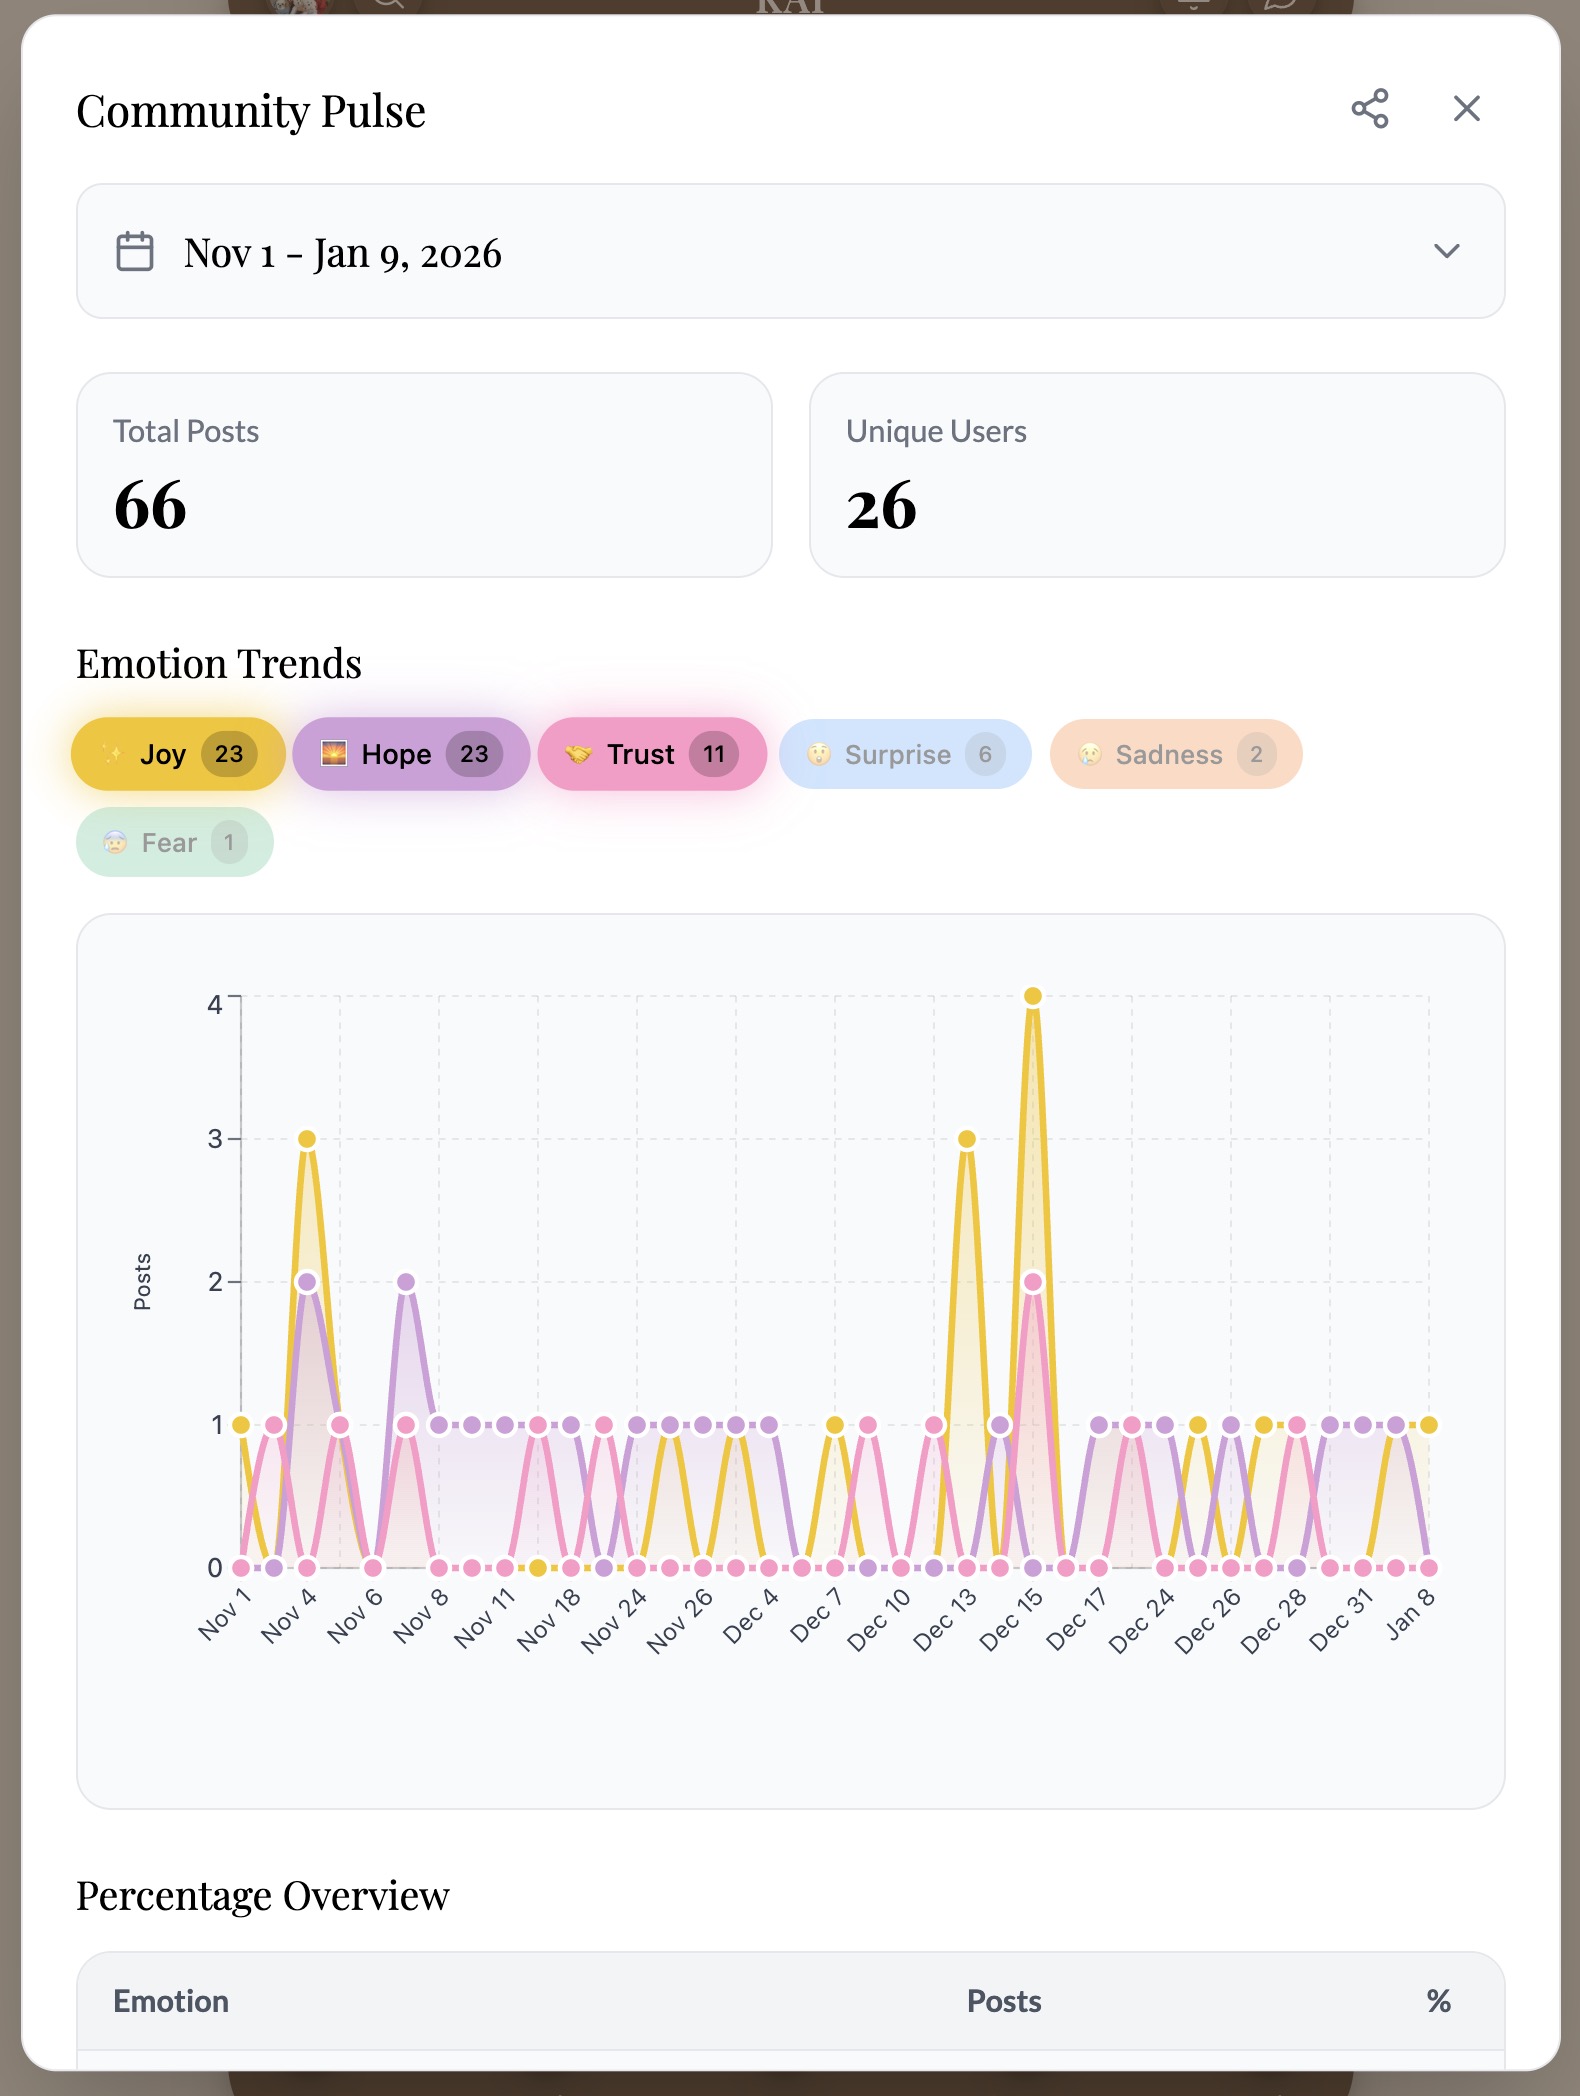Screen dimensions: 1580x2096
Task: Toggle the Hope emotion chip
Action: point(410,754)
